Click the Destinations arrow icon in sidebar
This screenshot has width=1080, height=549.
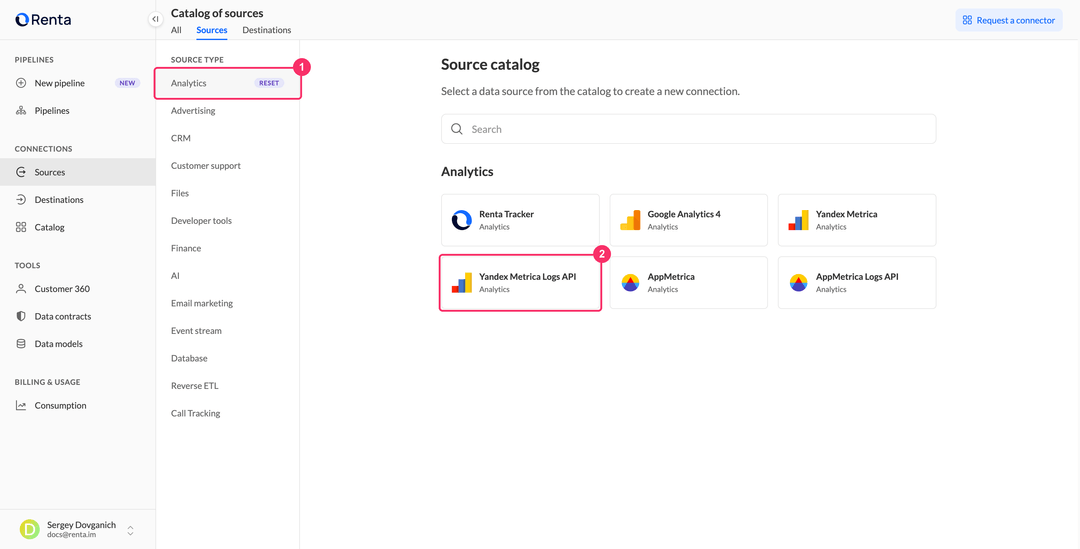point(21,200)
